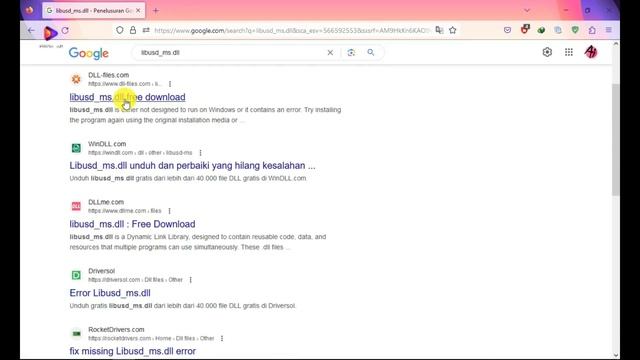Click the RocketDrivers.com site favicon
This screenshot has width=640, height=360.
76,334
